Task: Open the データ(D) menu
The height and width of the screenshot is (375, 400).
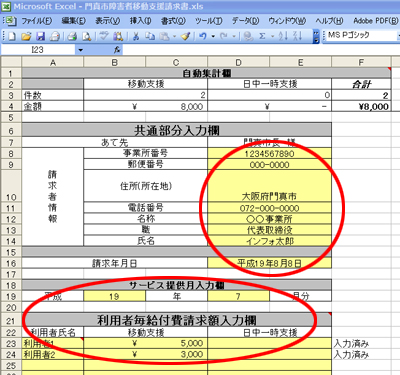Action: click(x=245, y=21)
